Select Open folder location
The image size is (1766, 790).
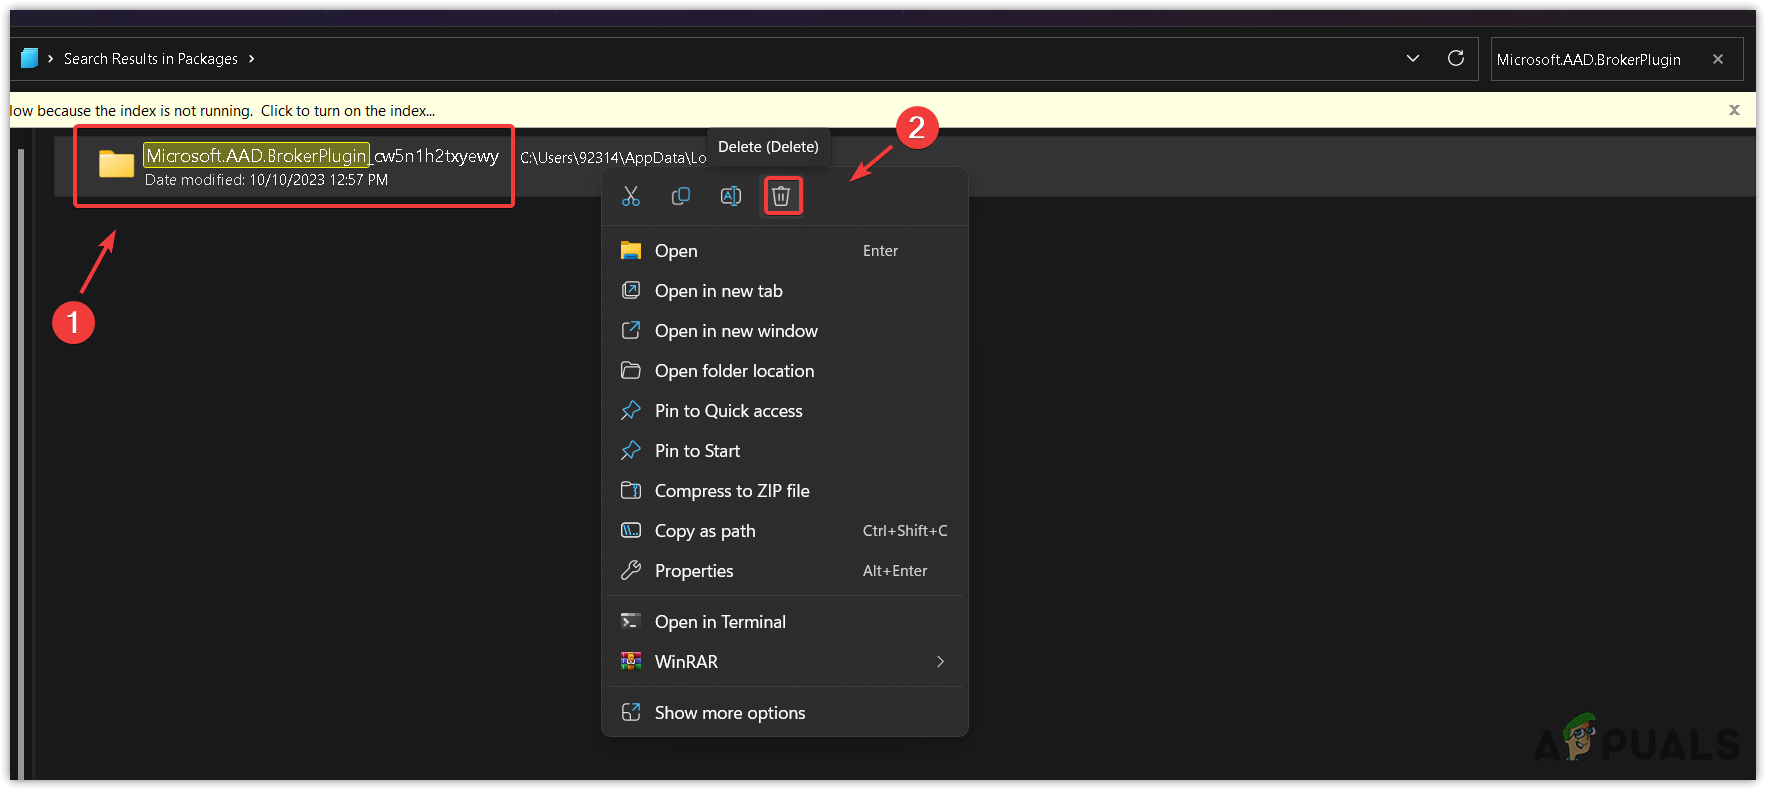coord(785,371)
